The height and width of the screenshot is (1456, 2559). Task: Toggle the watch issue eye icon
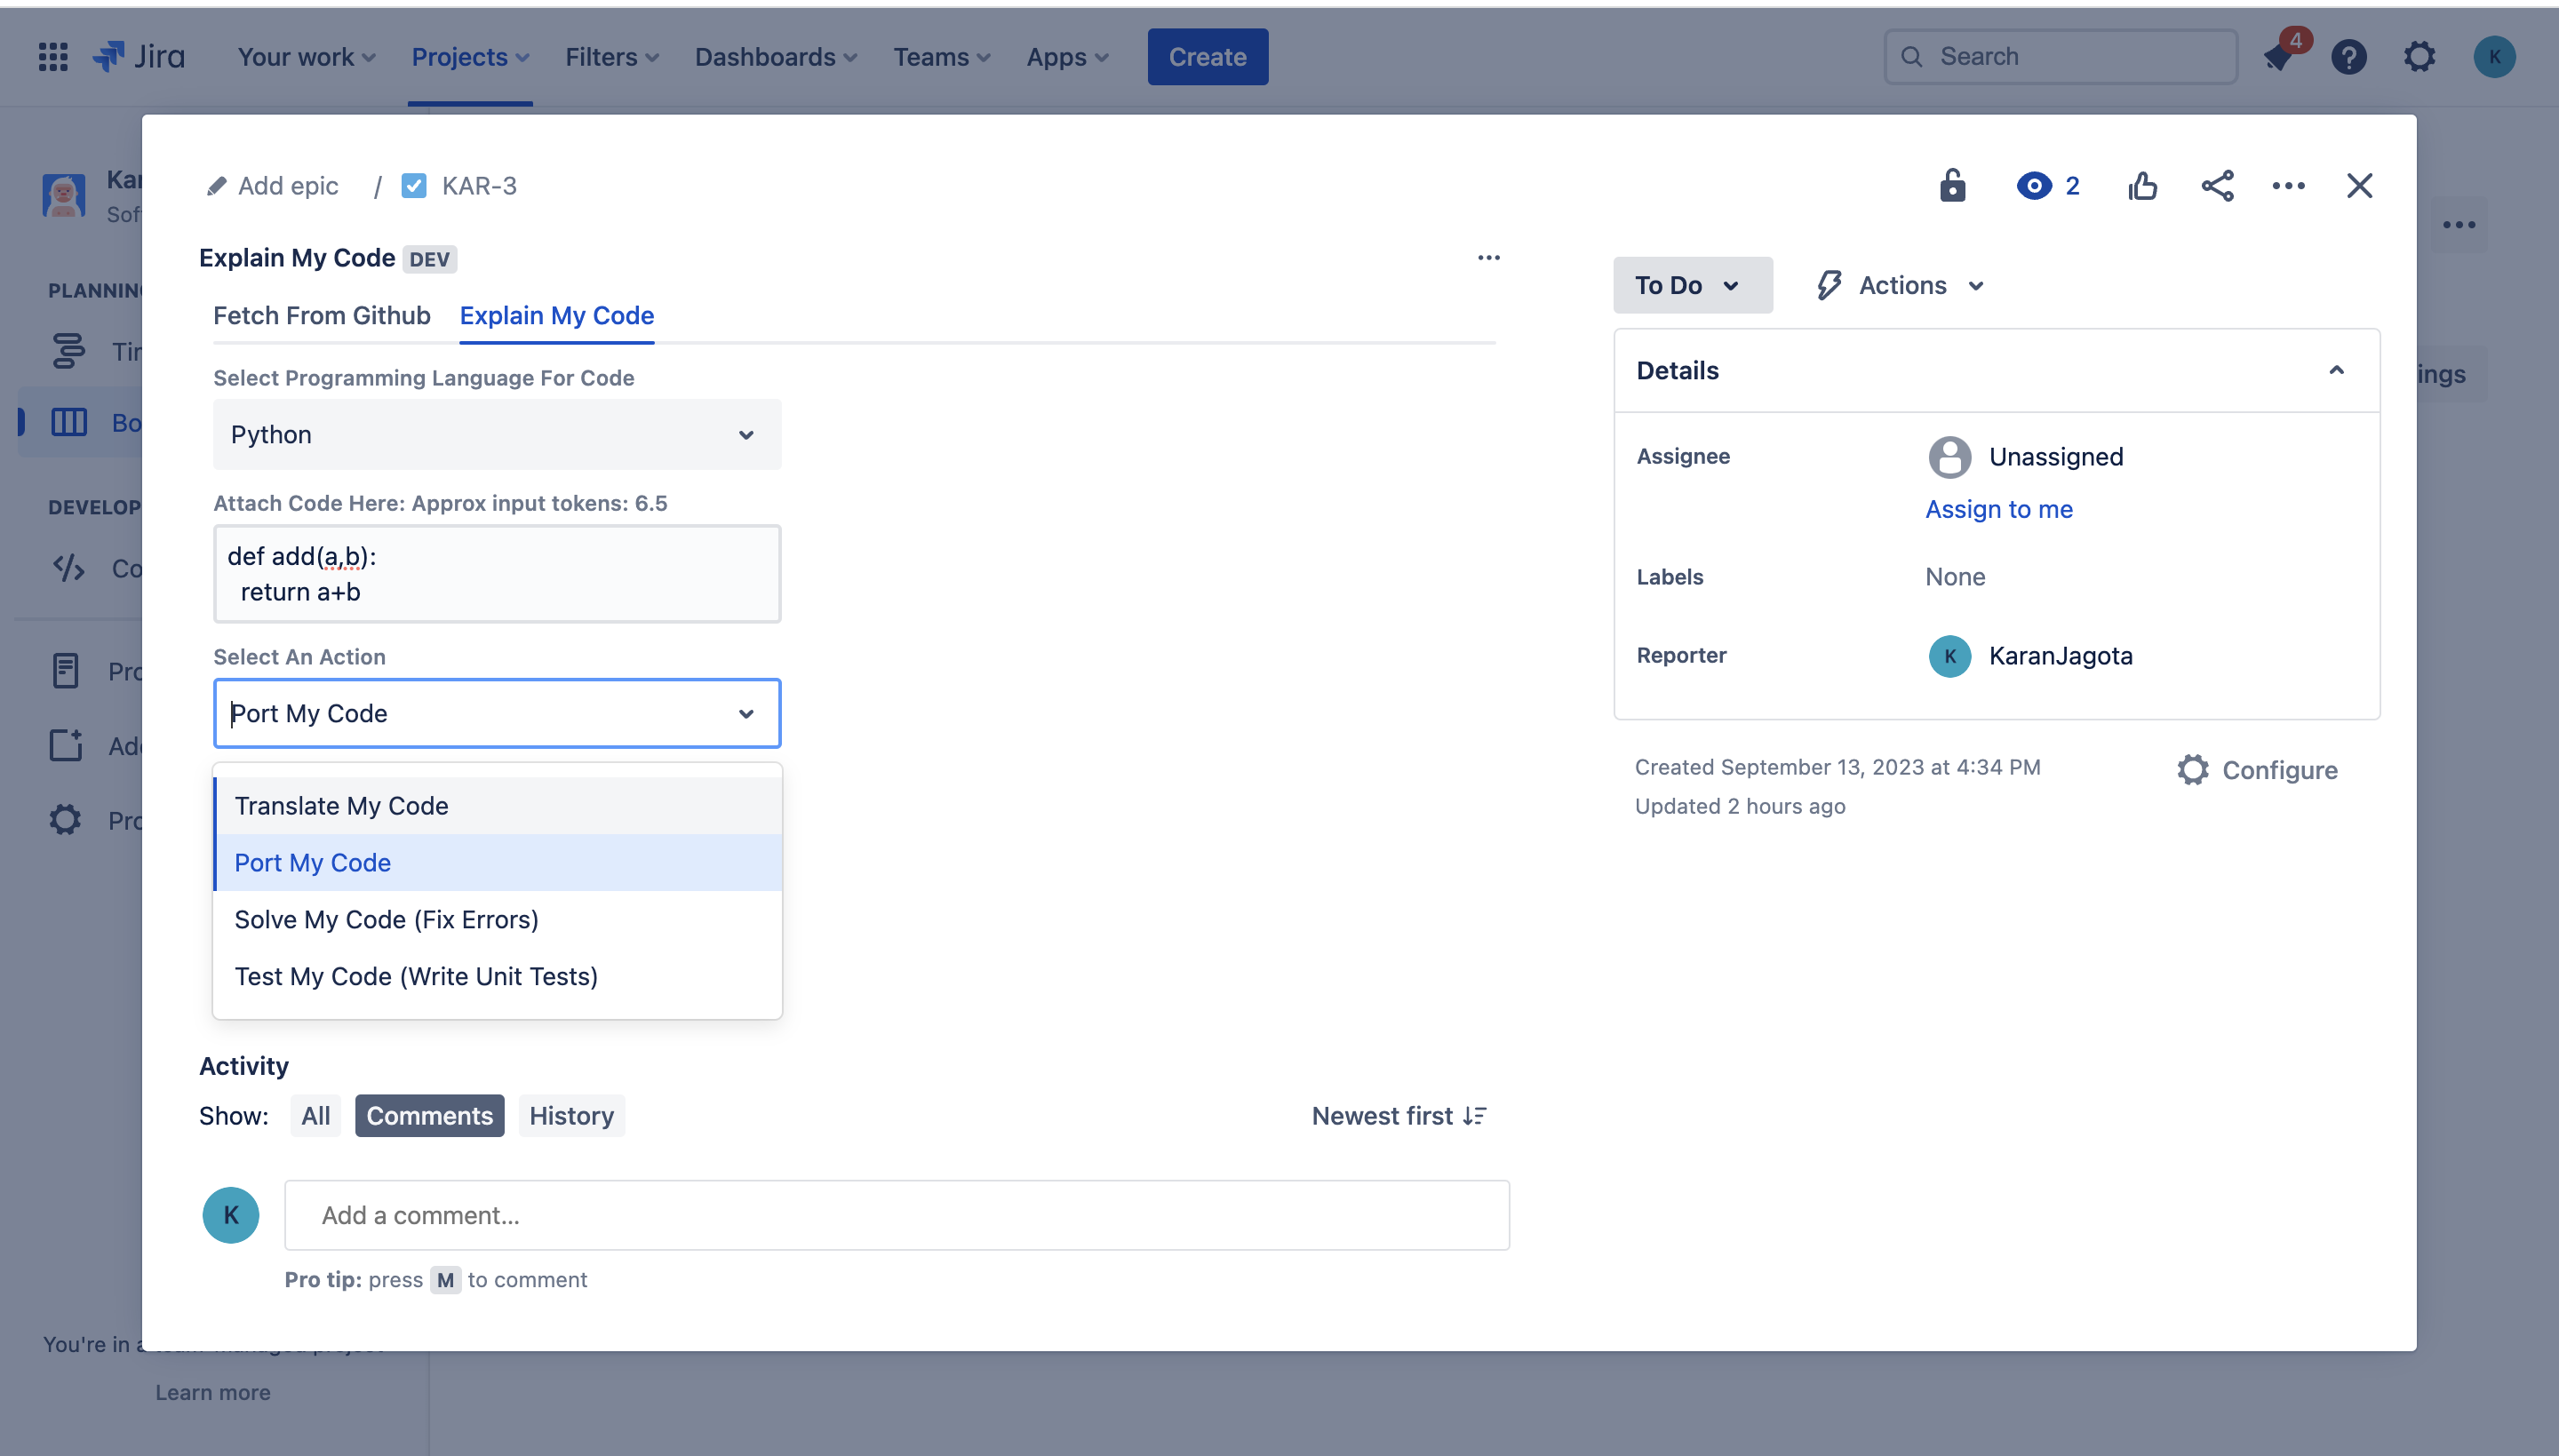click(2034, 185)
